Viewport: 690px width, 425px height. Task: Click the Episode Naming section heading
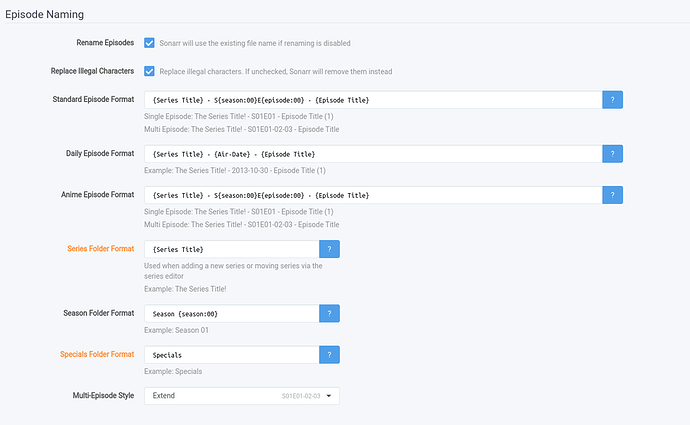tap(44, 15)
